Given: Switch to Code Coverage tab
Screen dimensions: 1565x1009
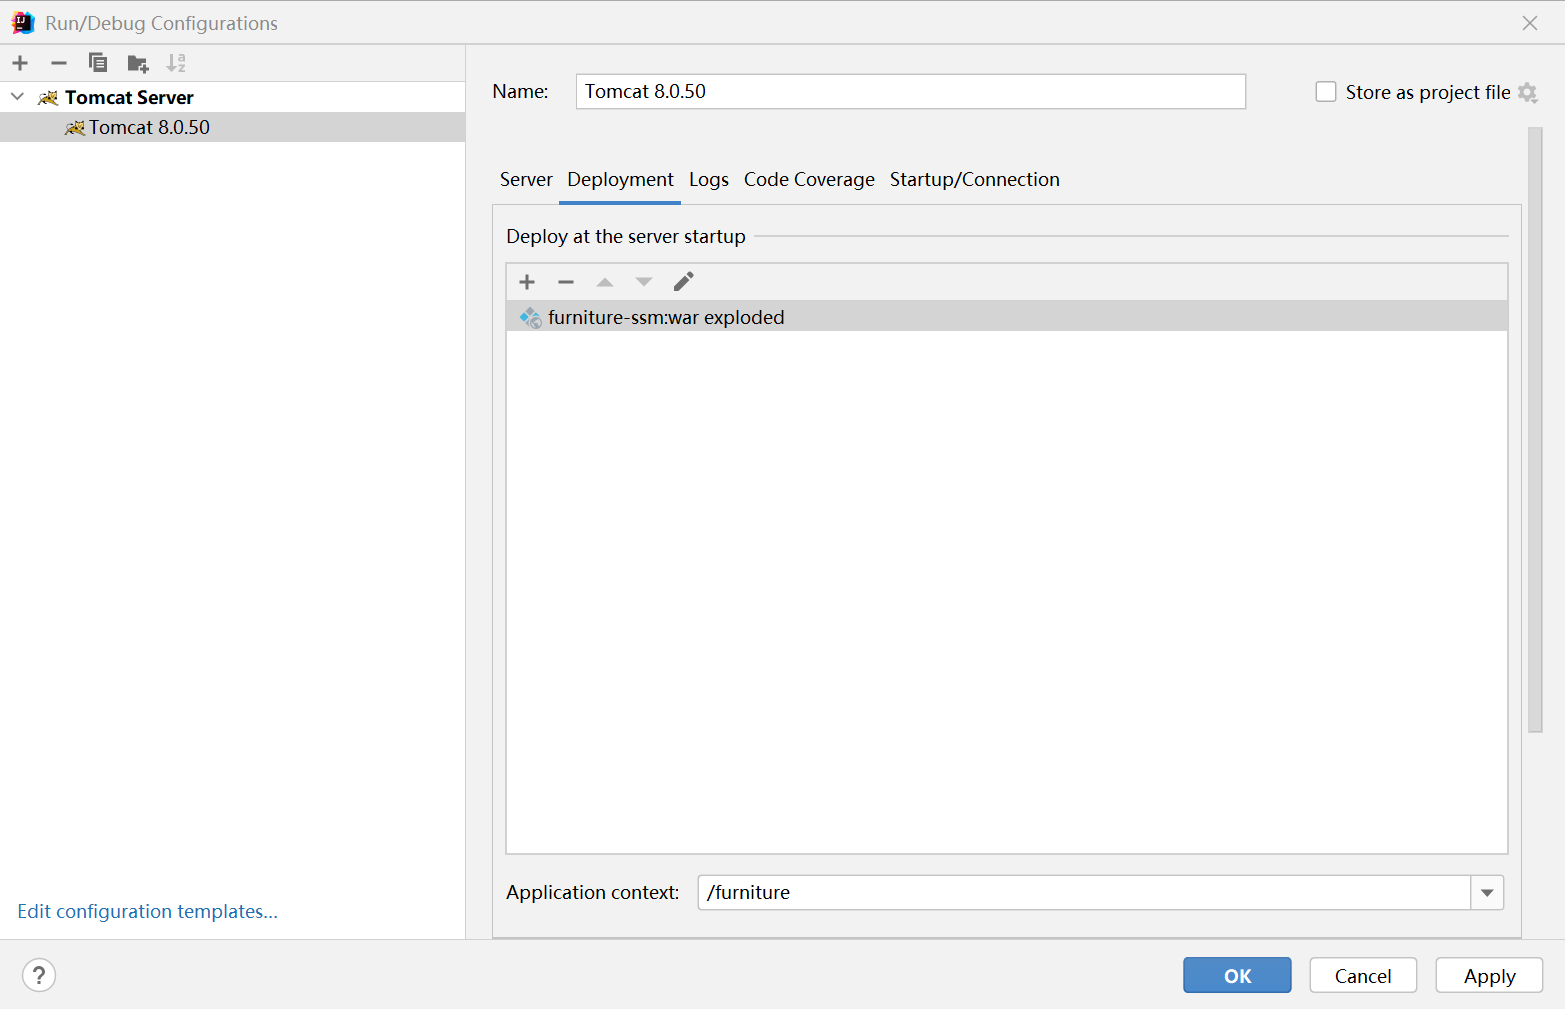Looking at the screenshot, I should pos(809,180).
